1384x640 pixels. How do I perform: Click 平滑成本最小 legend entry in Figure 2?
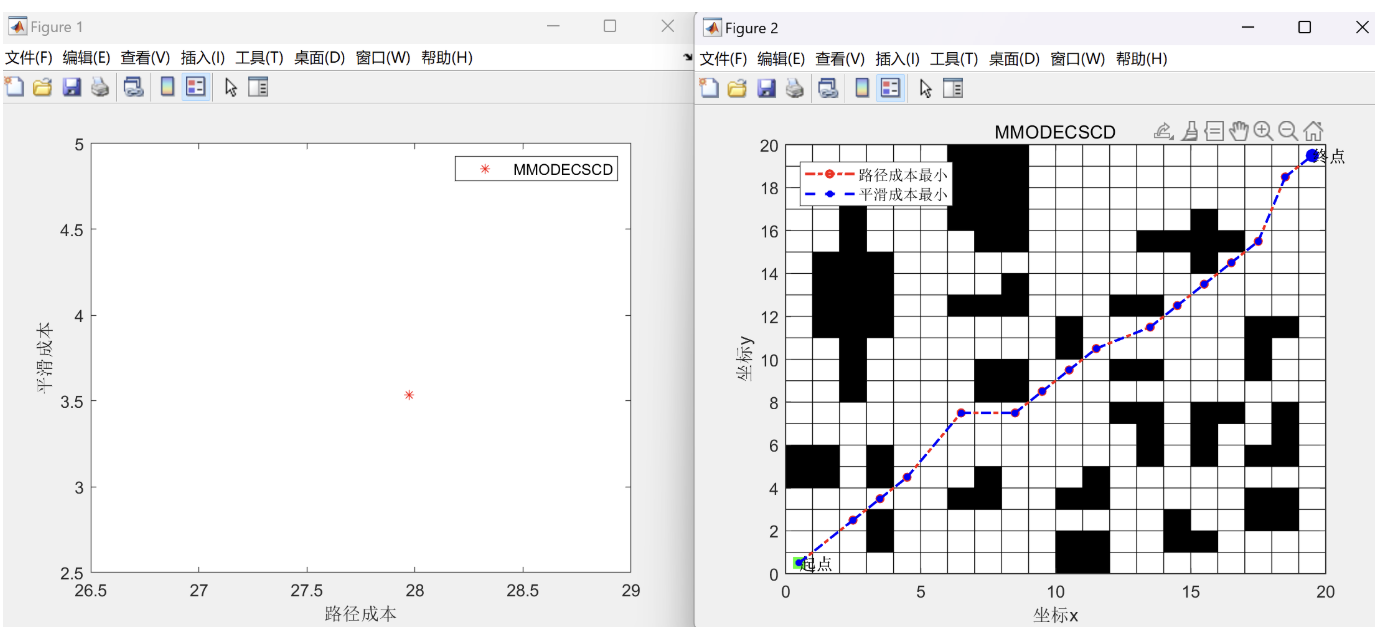(x=876, y=195)
